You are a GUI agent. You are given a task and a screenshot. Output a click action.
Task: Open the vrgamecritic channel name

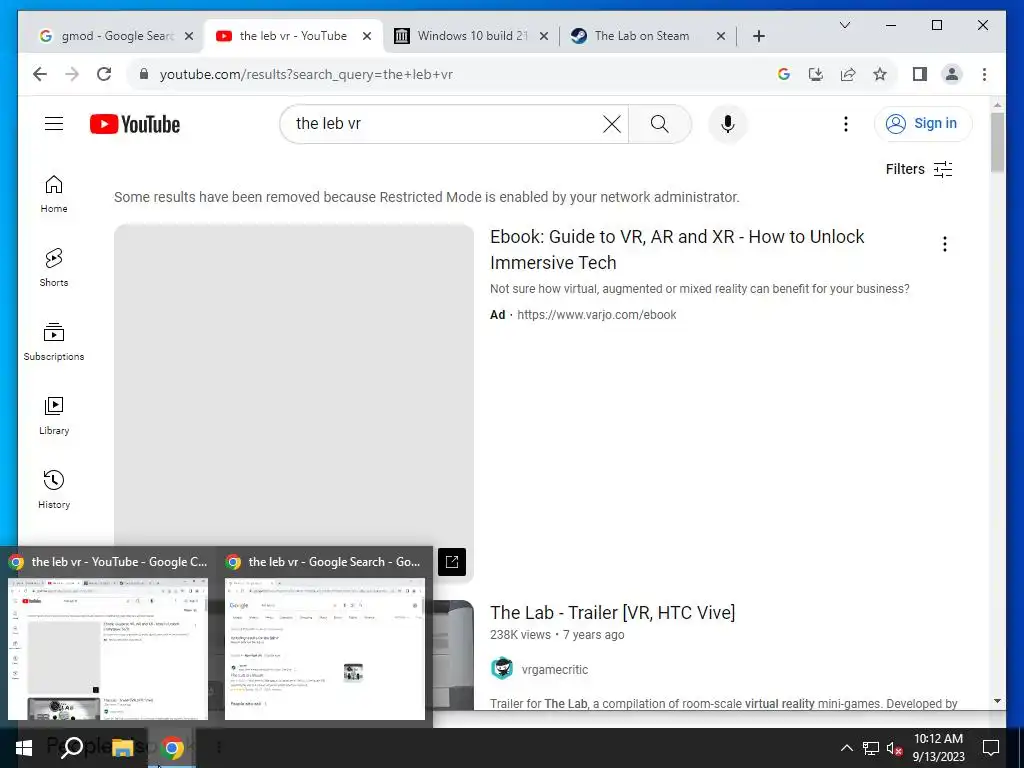554,669
